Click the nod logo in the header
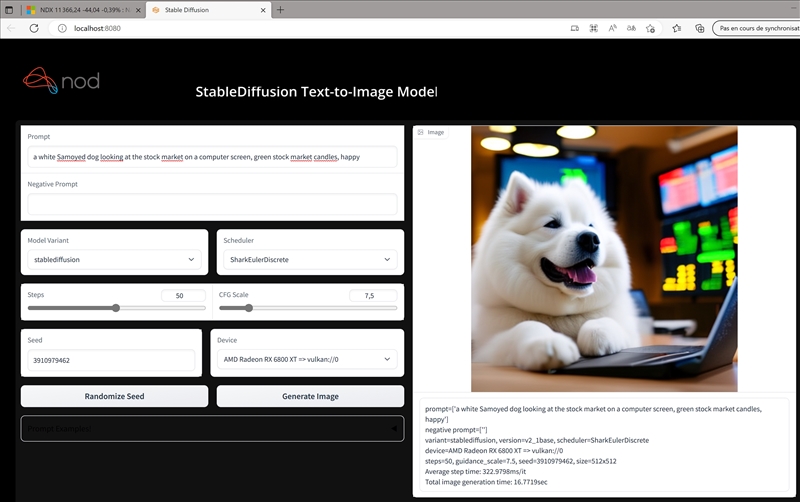Viewport: 800px width, 502px height. pyautogui.click(x=61, y=82)
